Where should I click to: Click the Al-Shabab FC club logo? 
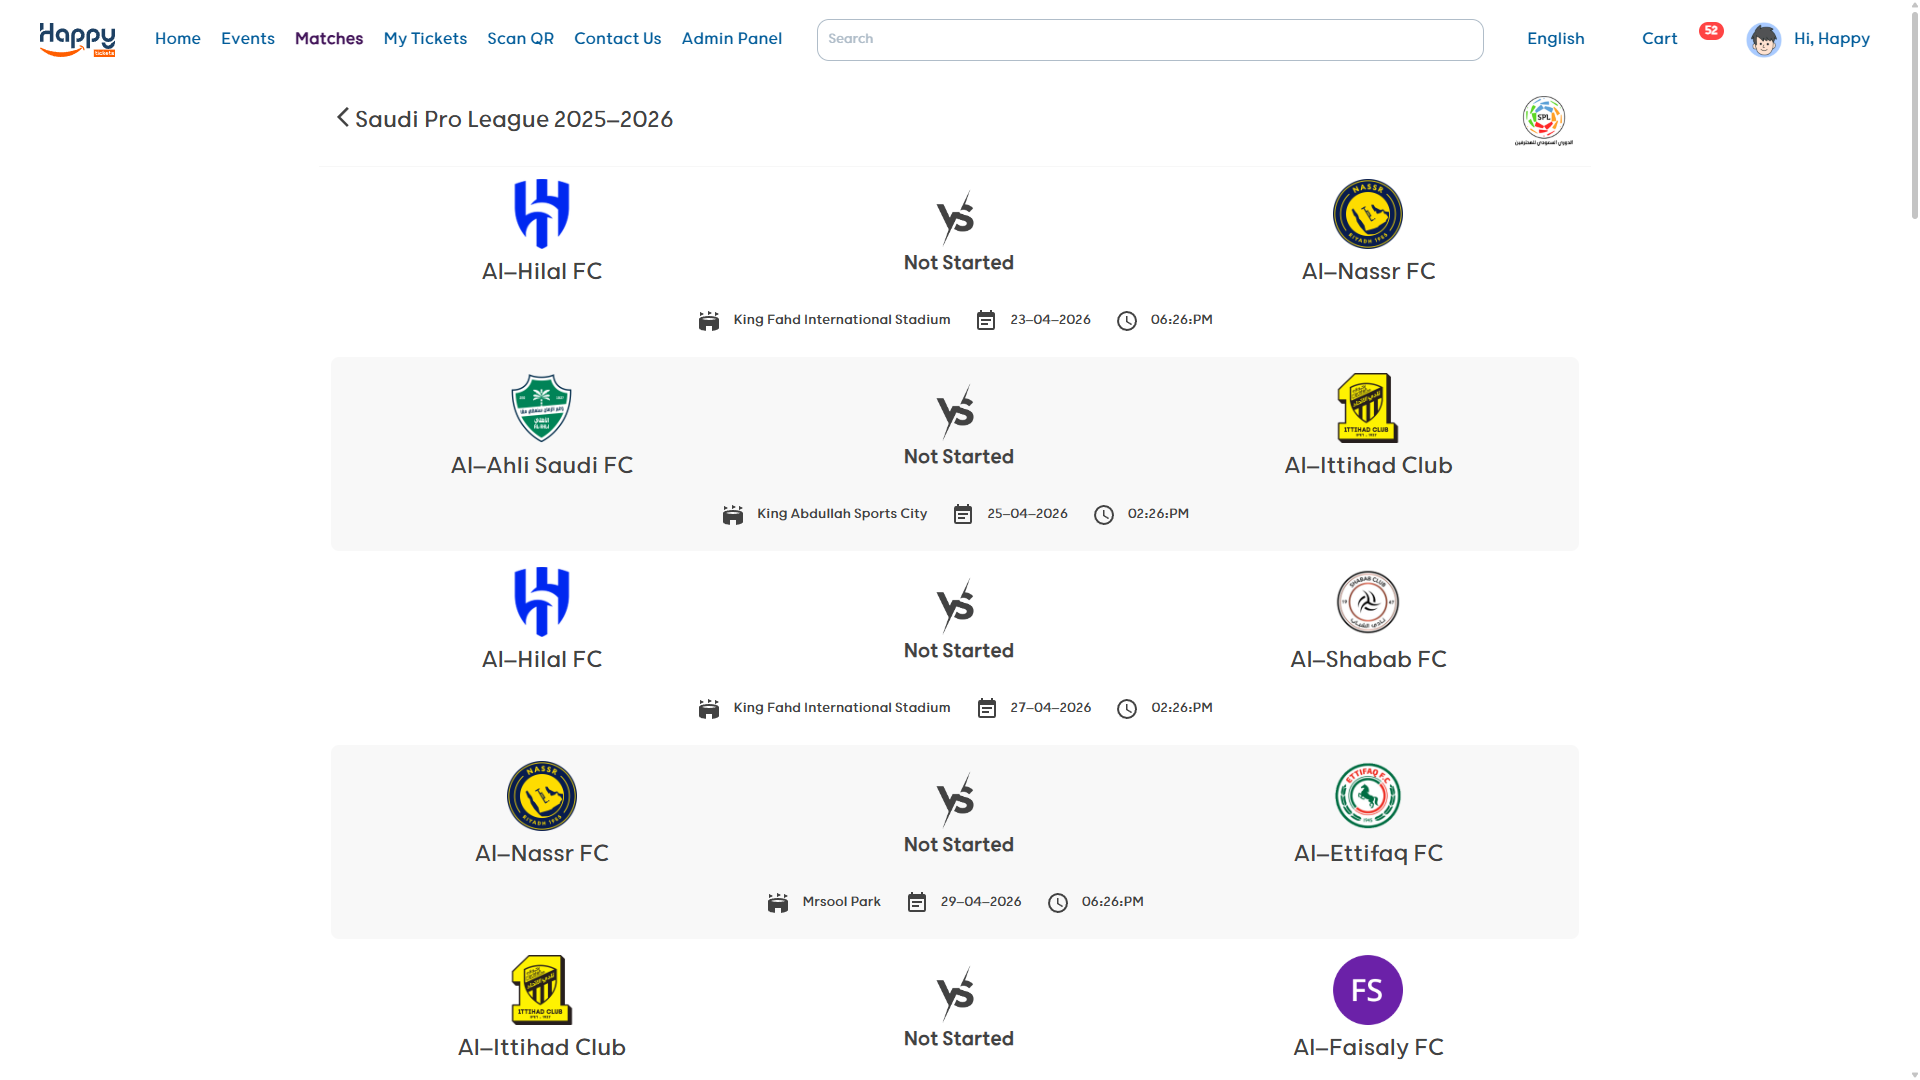click(x=1366, y=601)
